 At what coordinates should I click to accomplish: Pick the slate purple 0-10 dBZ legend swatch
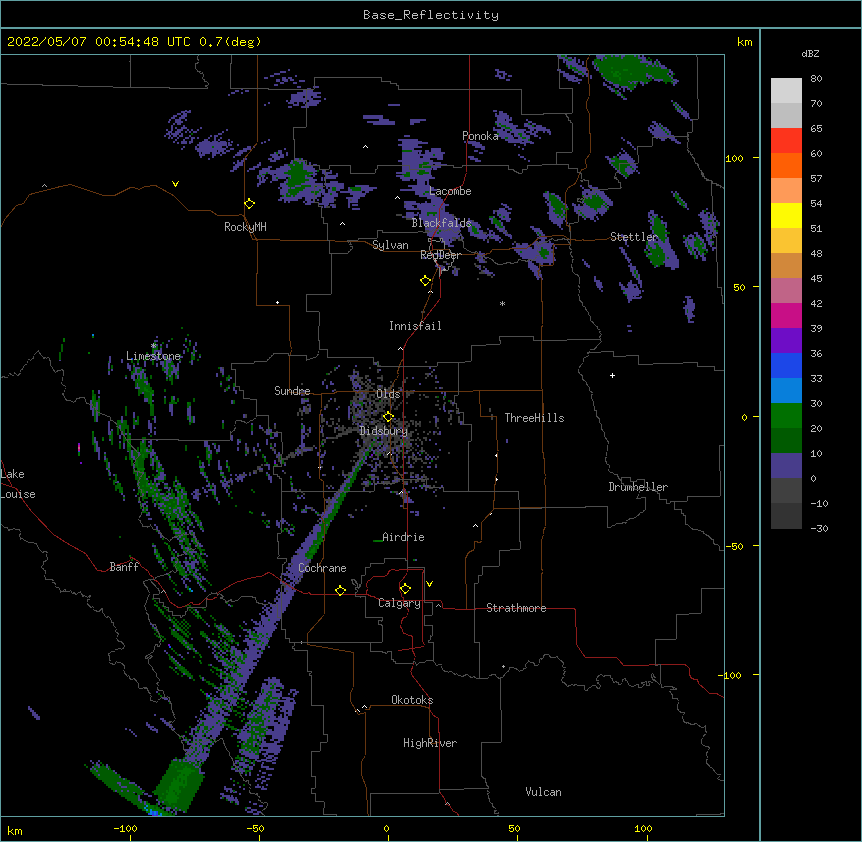tap(786, 466)
